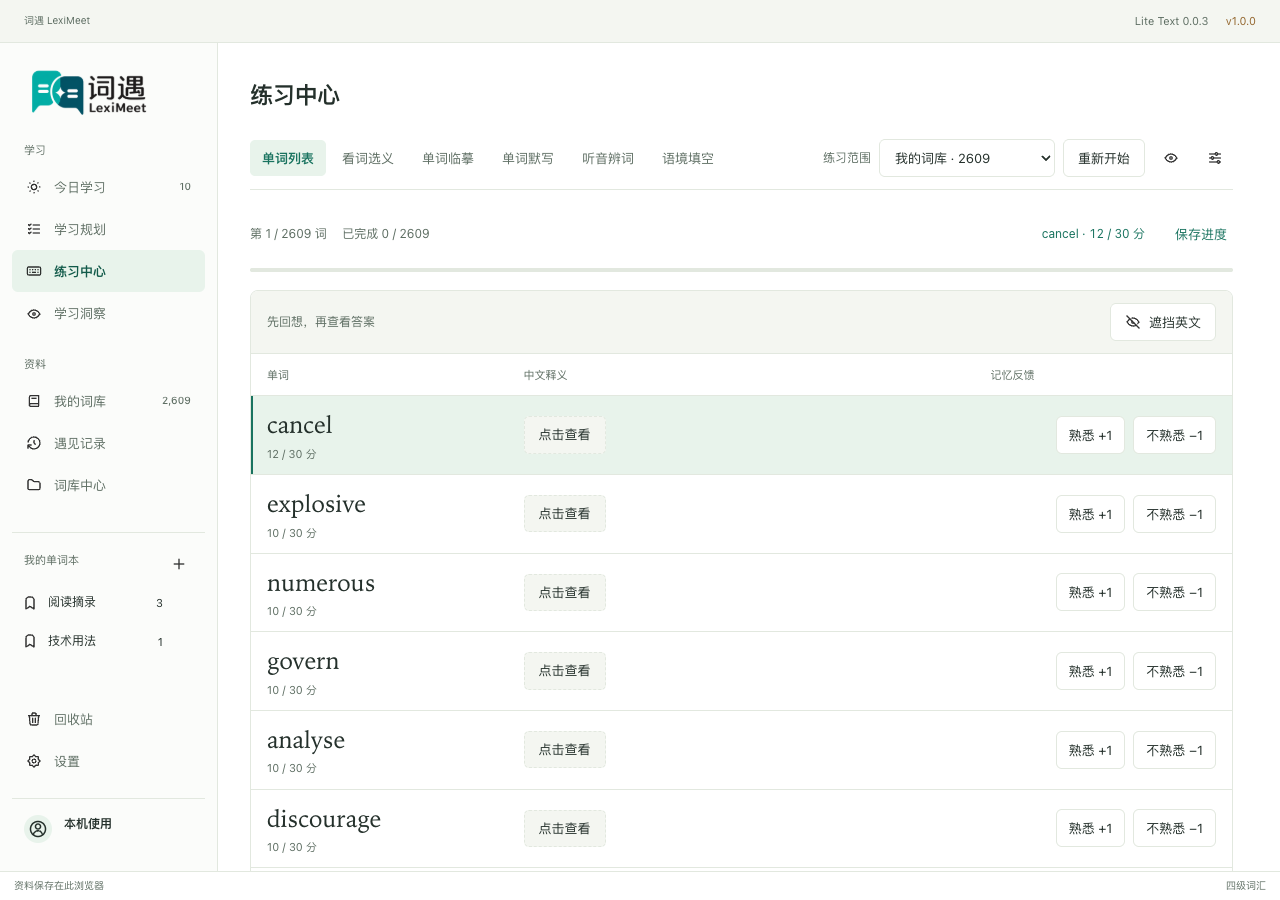Mark analyse as 熟悉 +1
The image size is (1280, 900).
1090,750
